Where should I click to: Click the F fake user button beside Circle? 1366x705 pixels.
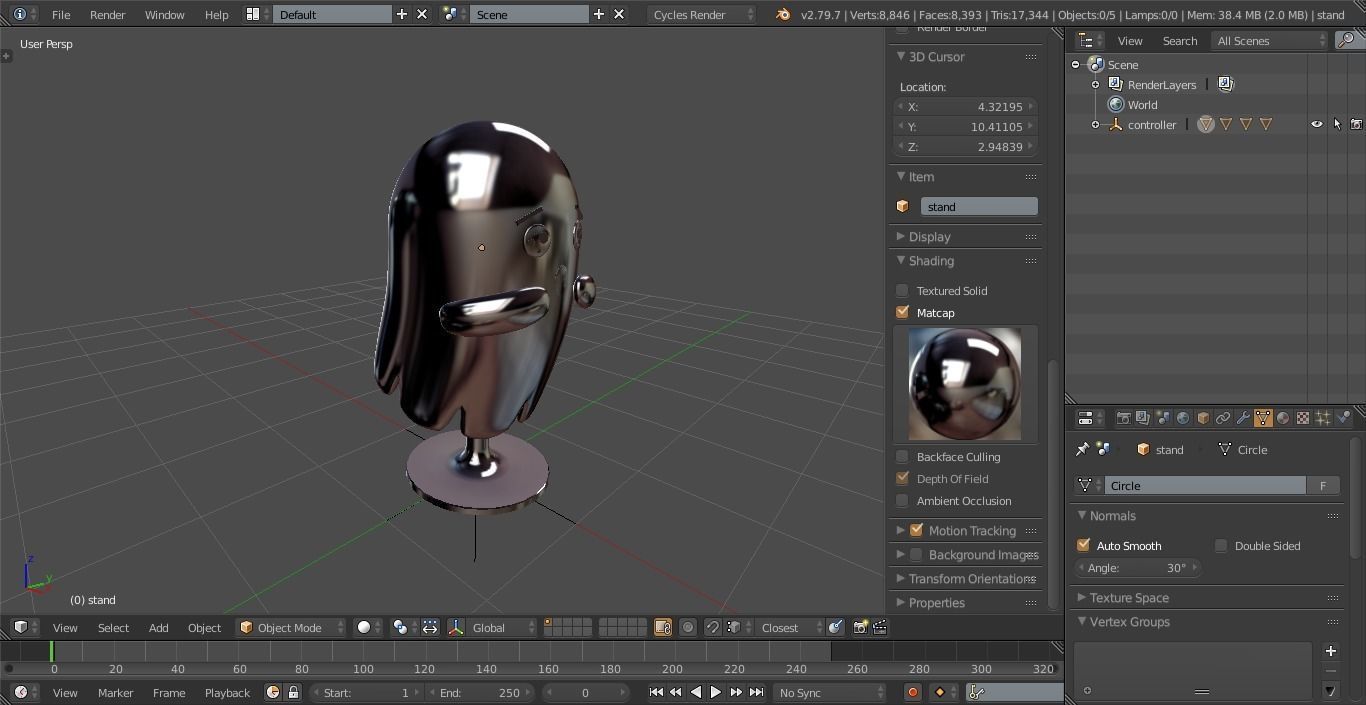point(1323,485)
